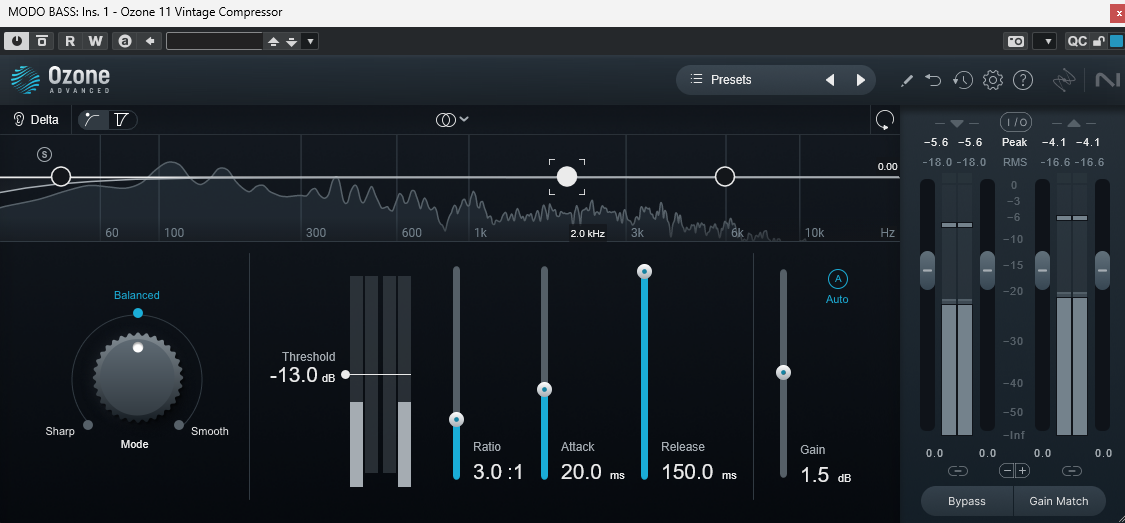
Task: Open the undo history clock icon
Action: tap(963, 80)
